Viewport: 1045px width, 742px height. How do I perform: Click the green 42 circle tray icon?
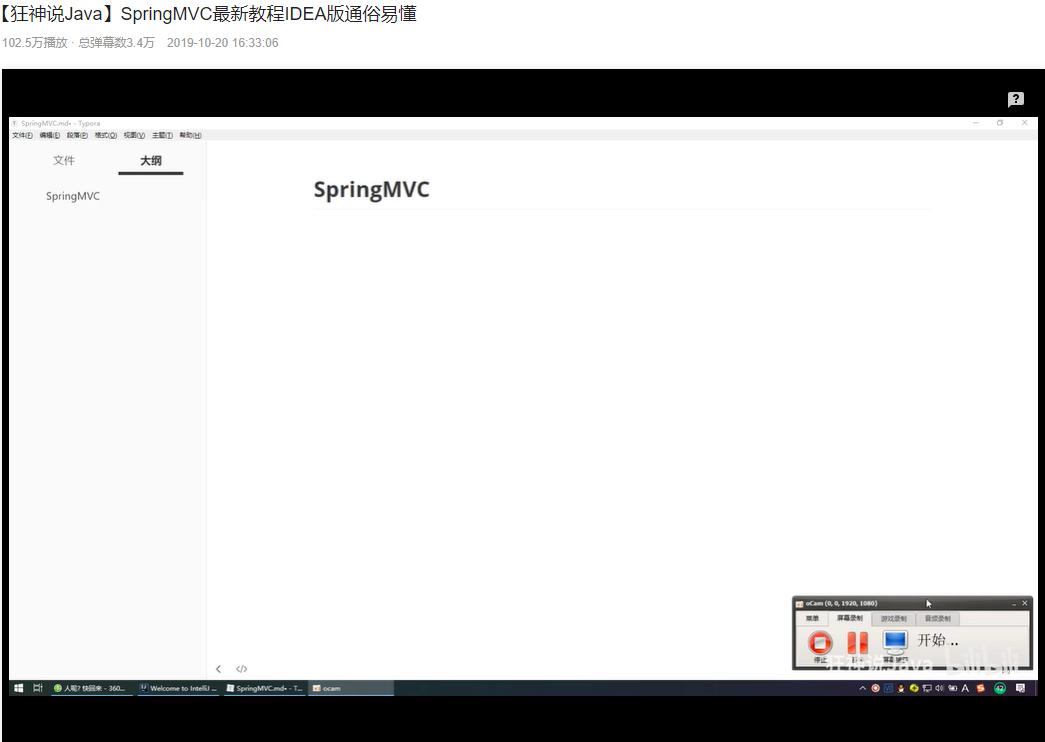click(x=1000, y=688)
